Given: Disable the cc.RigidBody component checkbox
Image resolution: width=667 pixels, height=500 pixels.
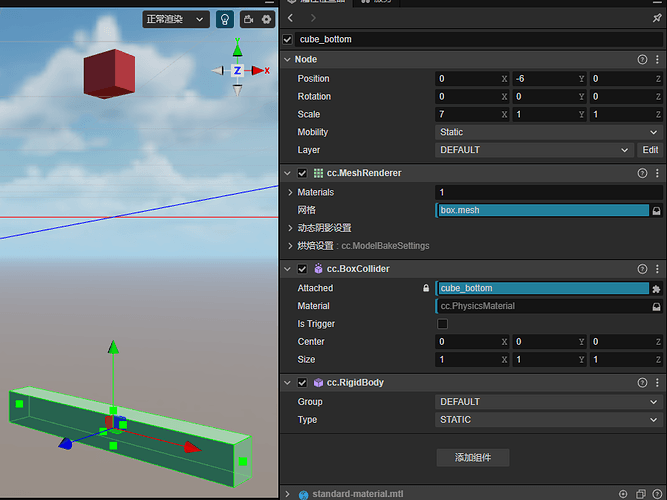Looking at the screenshot, I should [x=302, y=383].
